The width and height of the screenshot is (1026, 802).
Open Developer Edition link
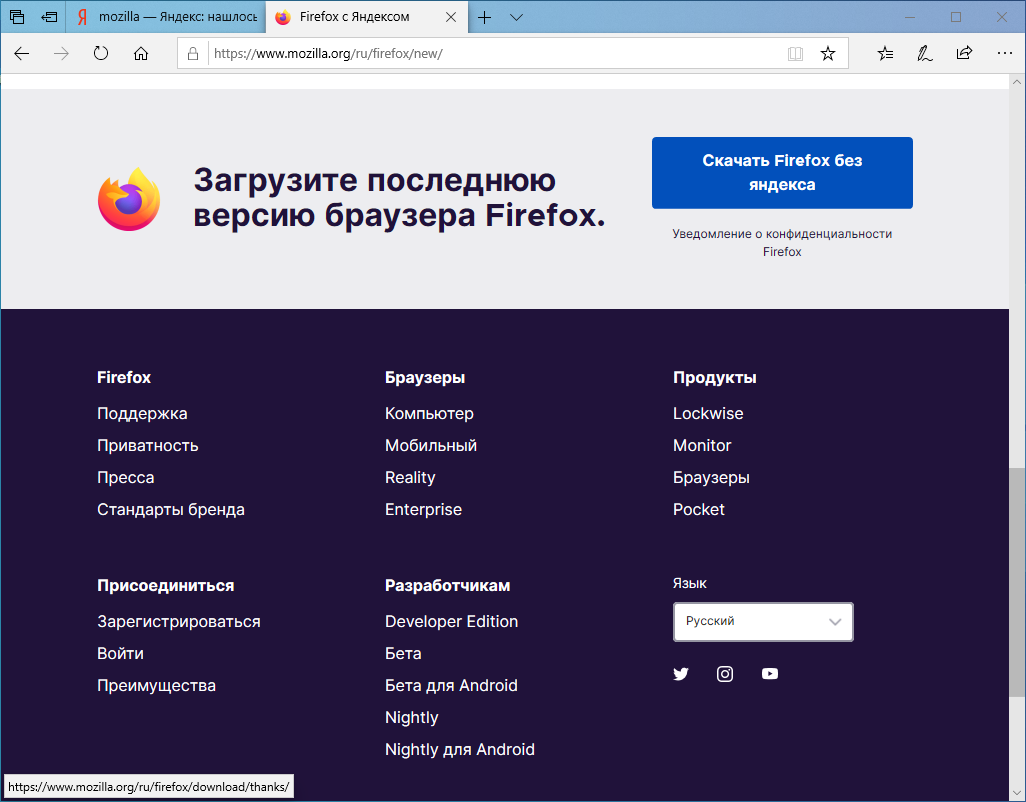click(451, 621)
